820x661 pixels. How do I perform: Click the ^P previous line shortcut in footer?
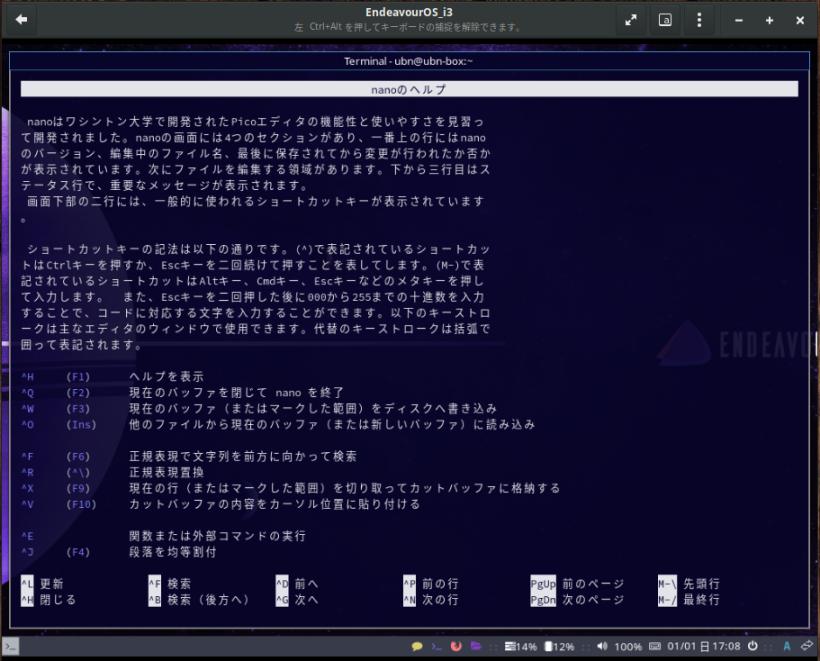click(431, 584)
